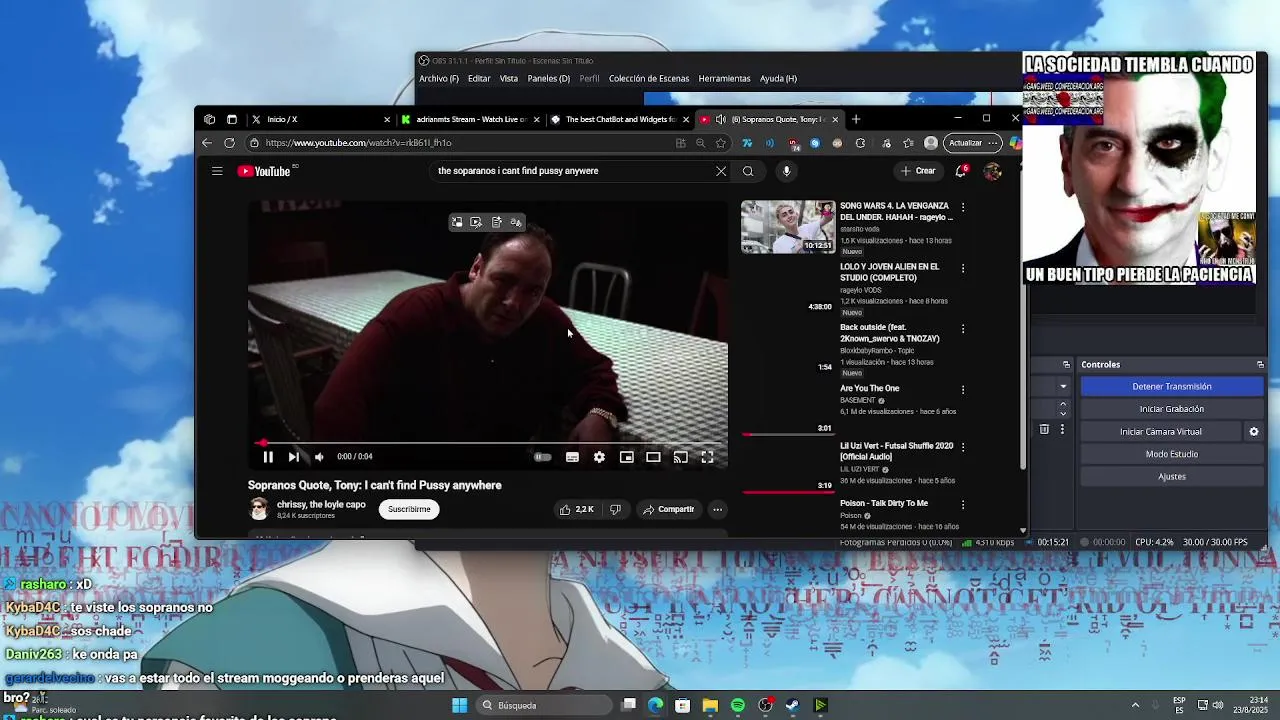Switch to the adrianmts Stream tab
This screenshot has width=1280, height=720.
pos(465,119)
